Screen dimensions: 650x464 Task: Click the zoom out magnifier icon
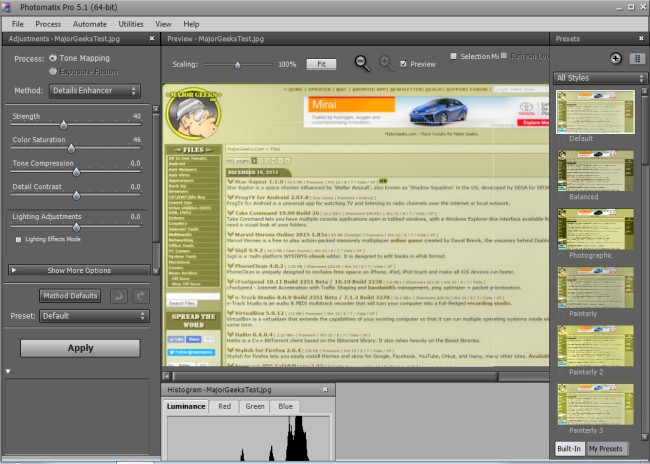[362, 63]
